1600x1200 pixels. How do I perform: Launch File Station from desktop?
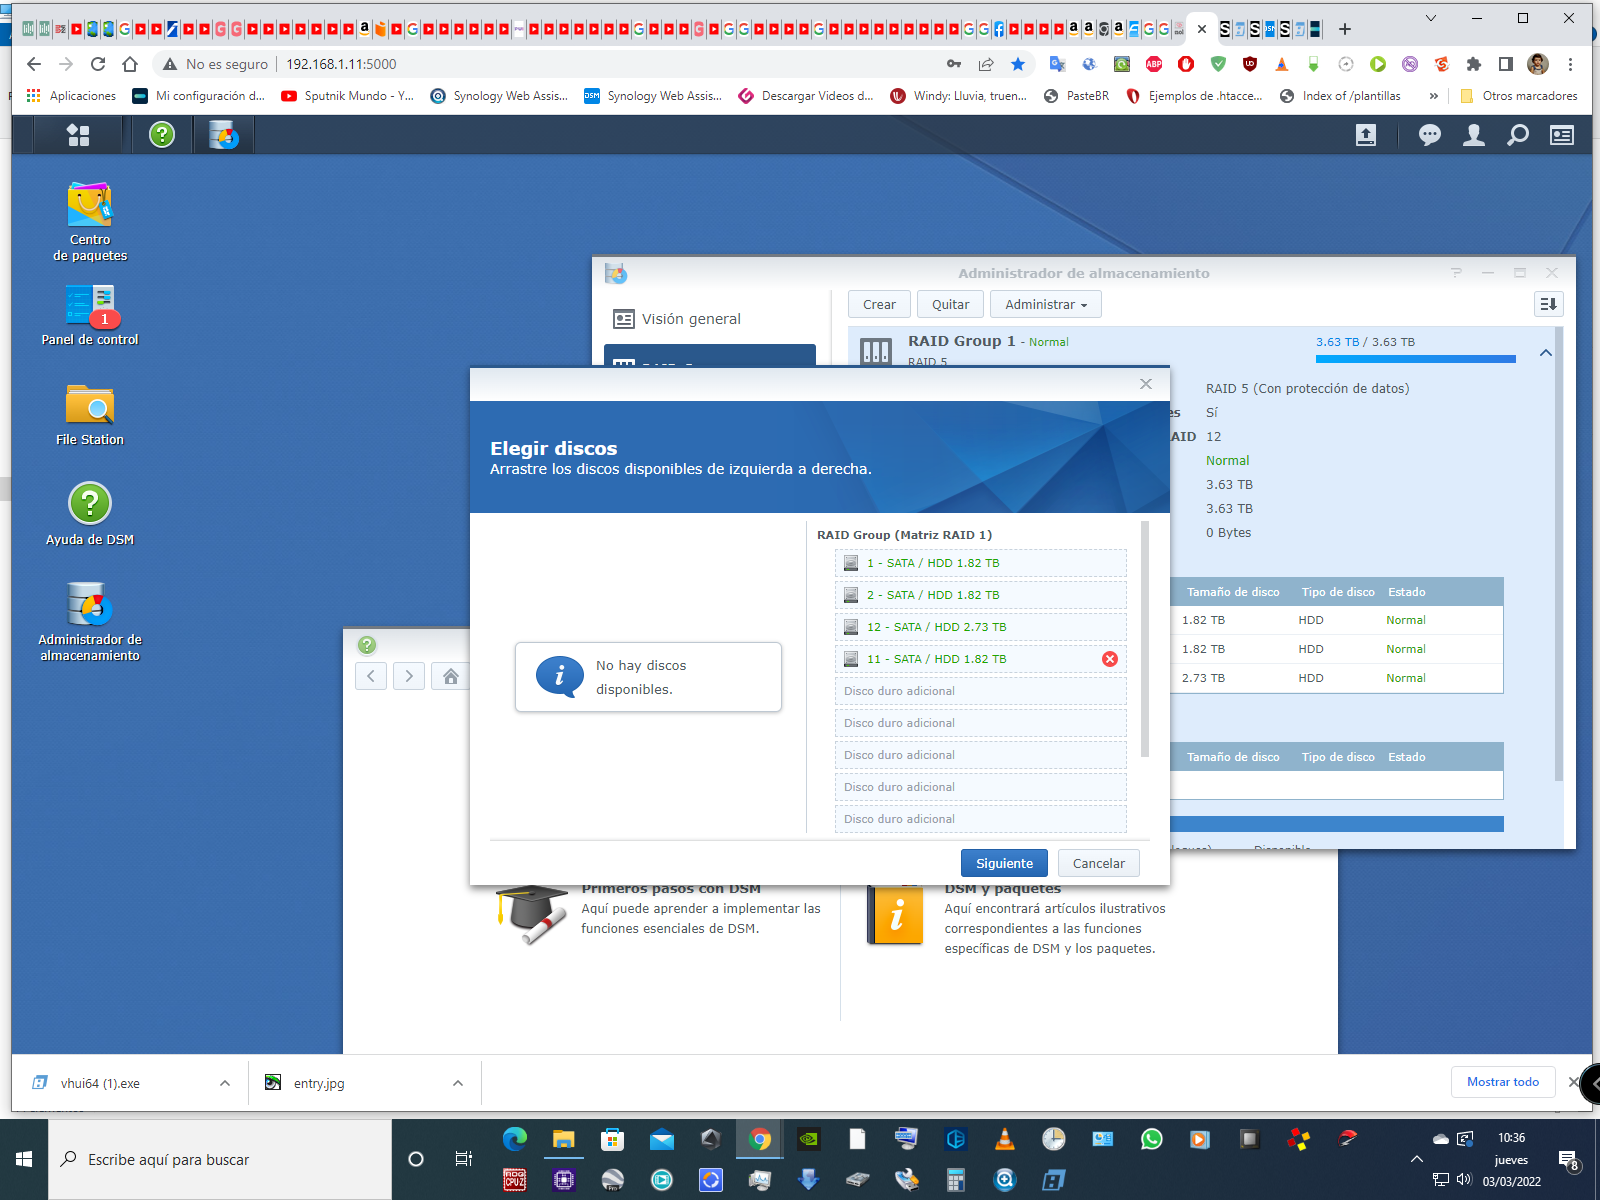[90, 407]
